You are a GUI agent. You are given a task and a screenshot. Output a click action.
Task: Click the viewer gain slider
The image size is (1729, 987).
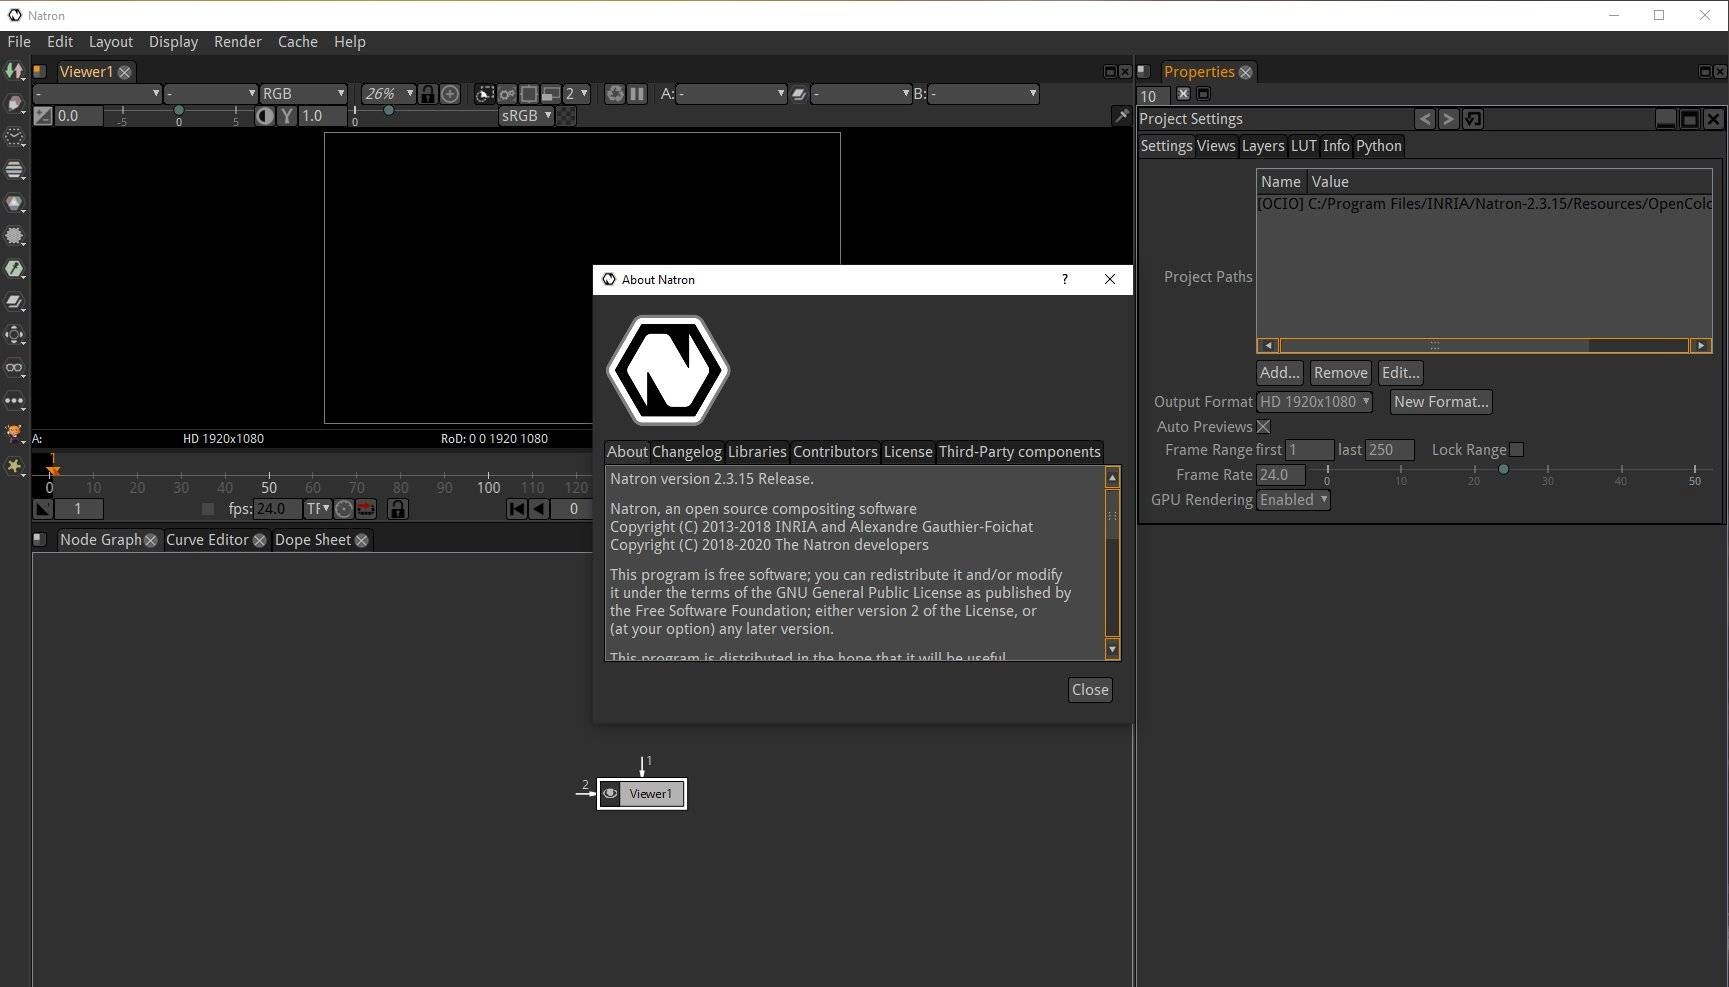click(x=179, y=114)
